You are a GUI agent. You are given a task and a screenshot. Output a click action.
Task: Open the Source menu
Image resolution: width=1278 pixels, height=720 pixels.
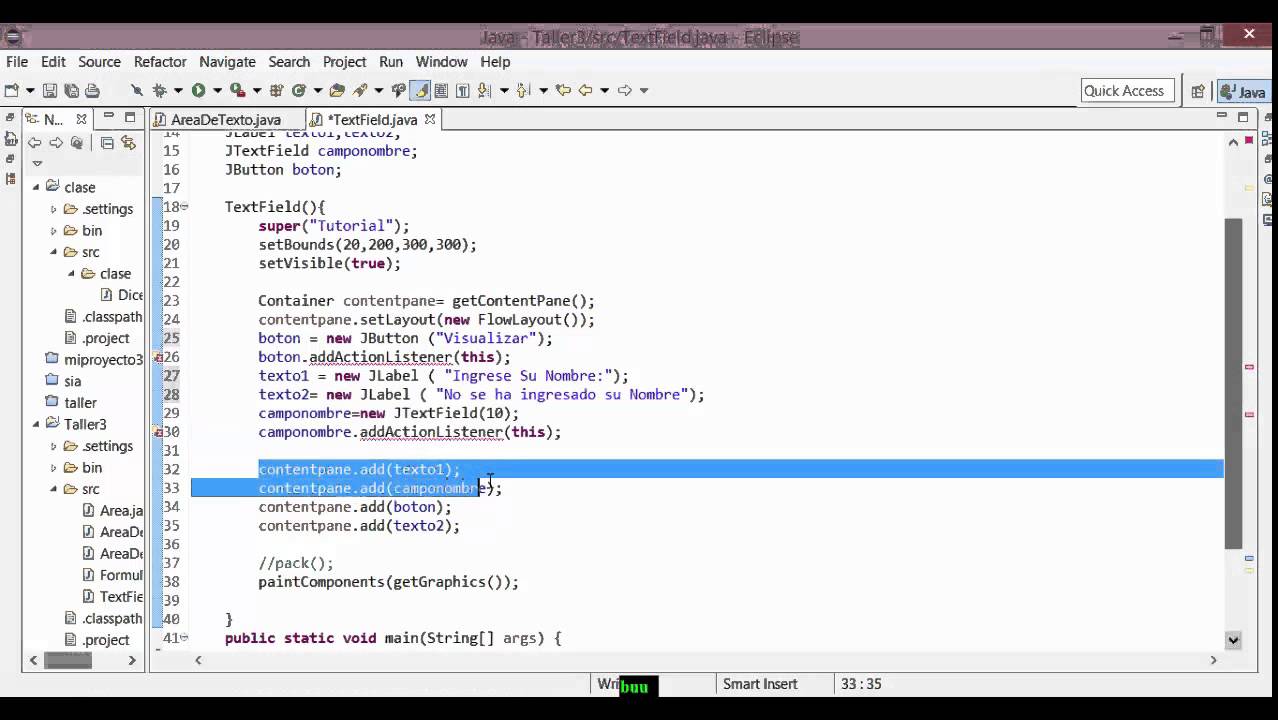tap(99, 62)
